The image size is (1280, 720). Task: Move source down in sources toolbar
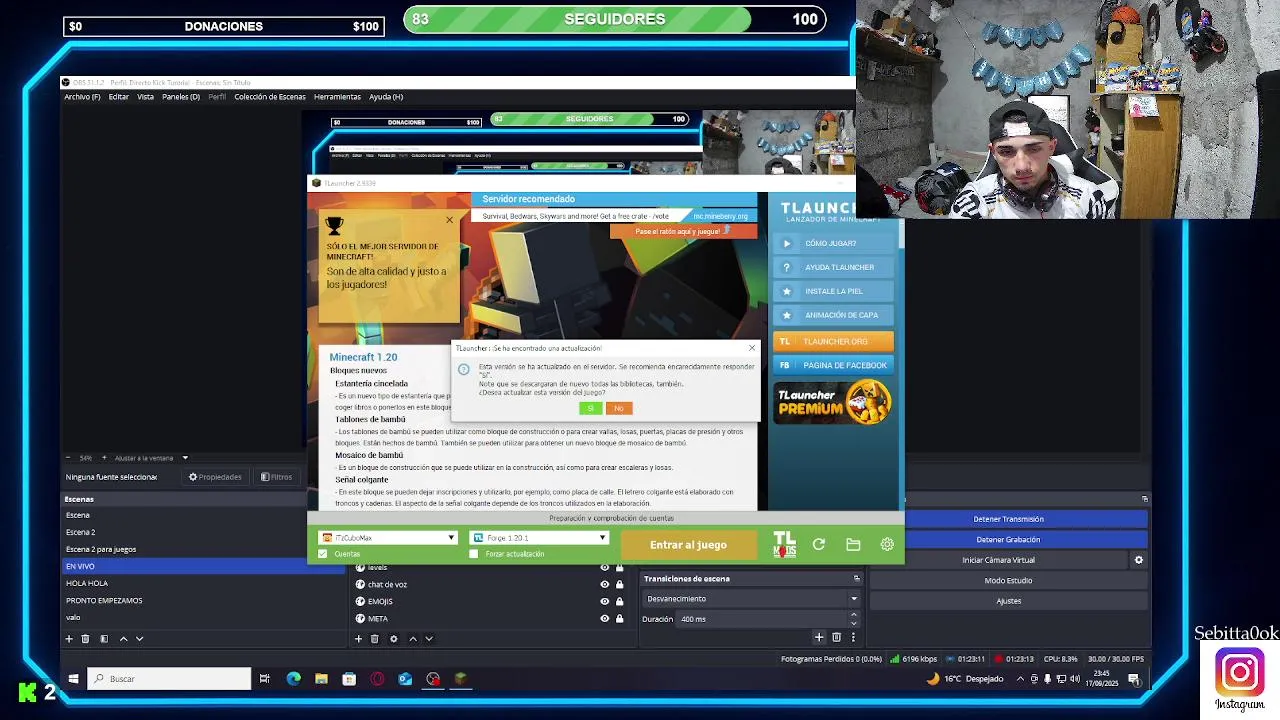(428, 639)
